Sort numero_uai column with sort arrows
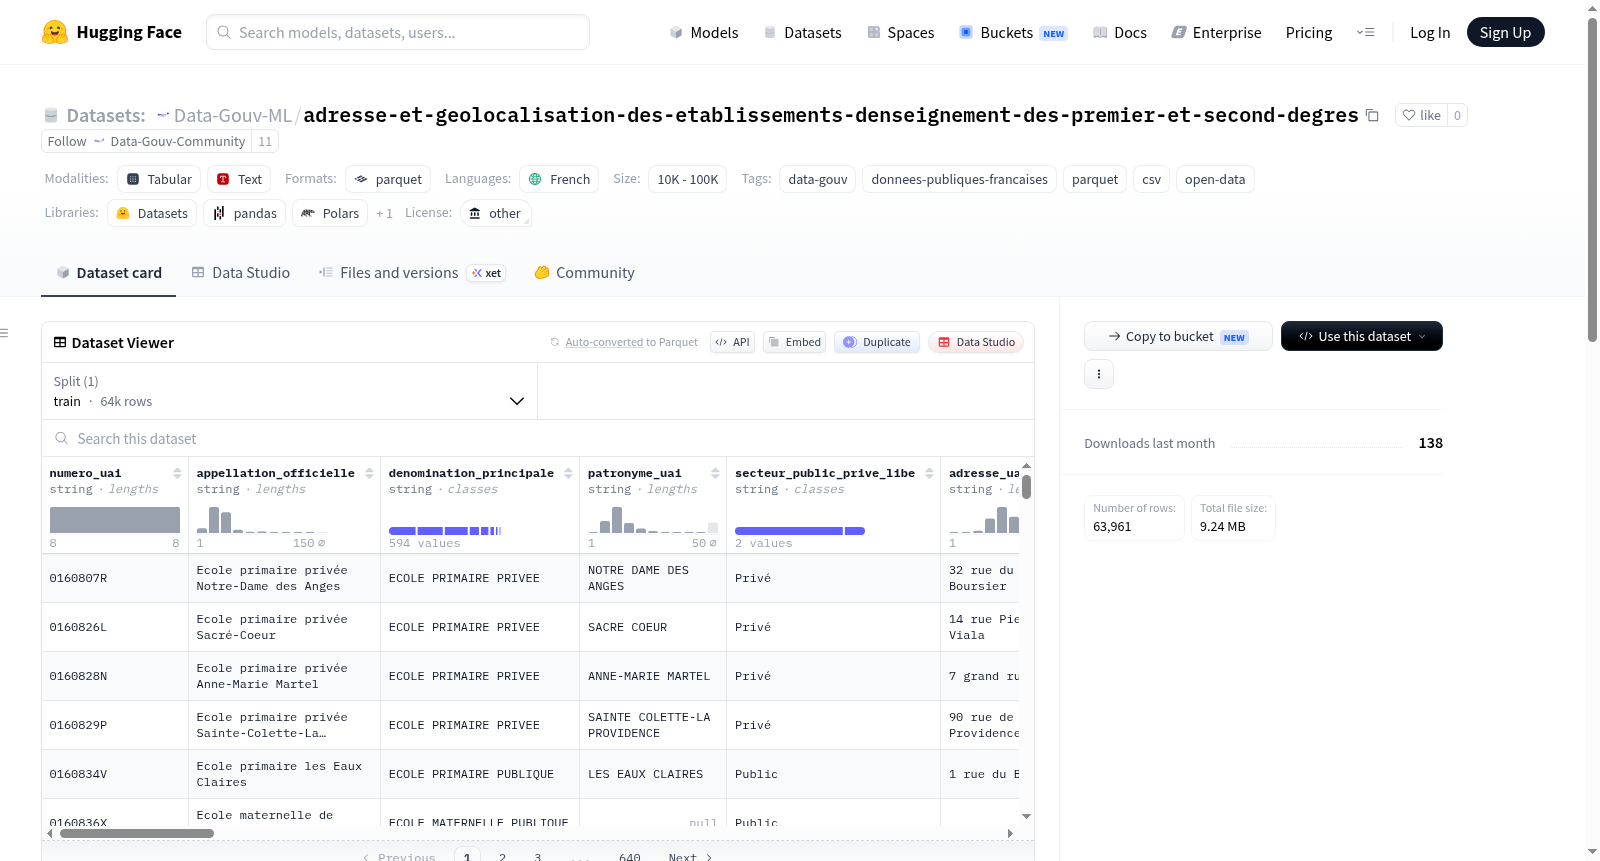This screenshot has height=861, width=1600. coord(177,473)
